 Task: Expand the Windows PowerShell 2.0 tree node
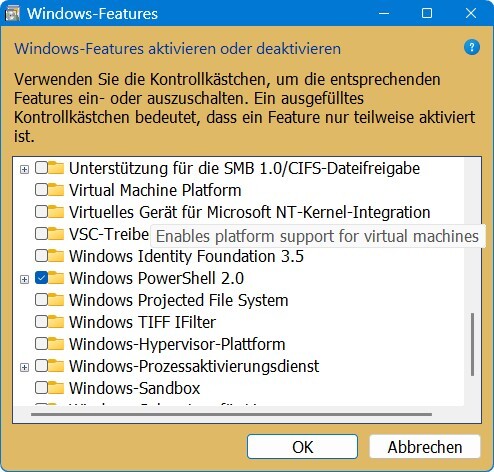(x=24, y=279)
